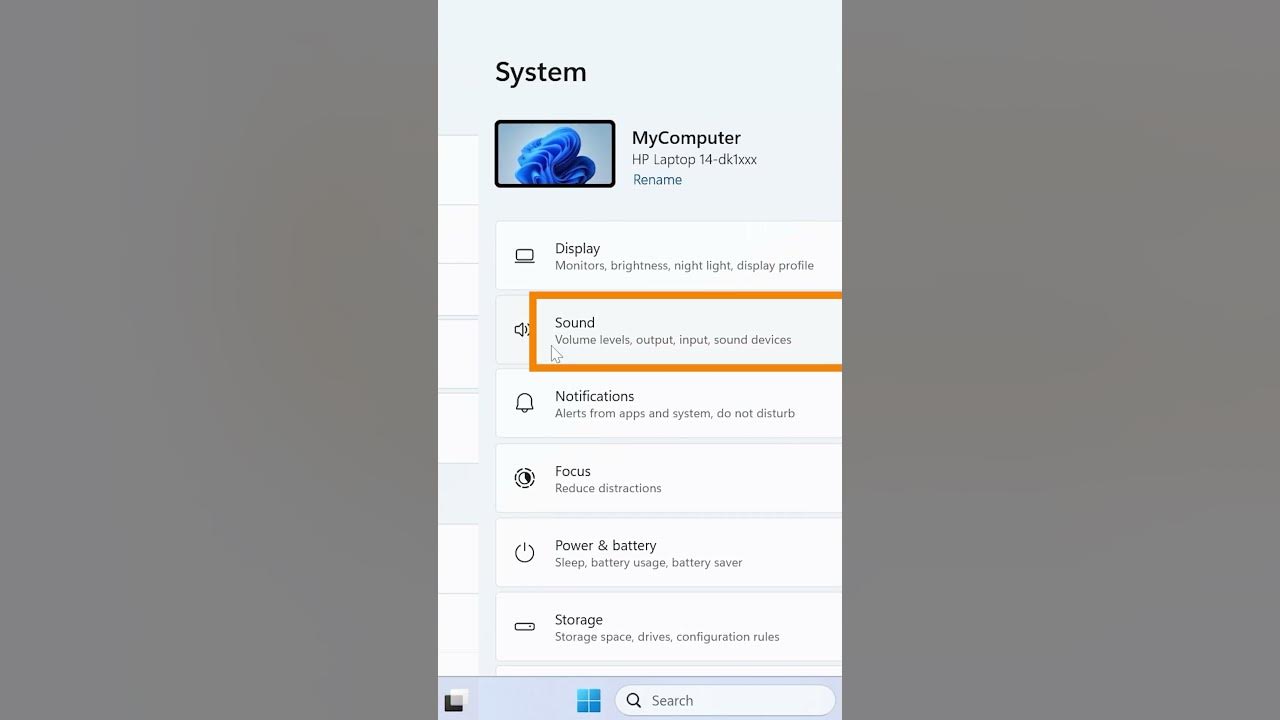Open the Focus settings row
Screen dimensions: 1280x720
pyautogui.click(x=668, y=479)
